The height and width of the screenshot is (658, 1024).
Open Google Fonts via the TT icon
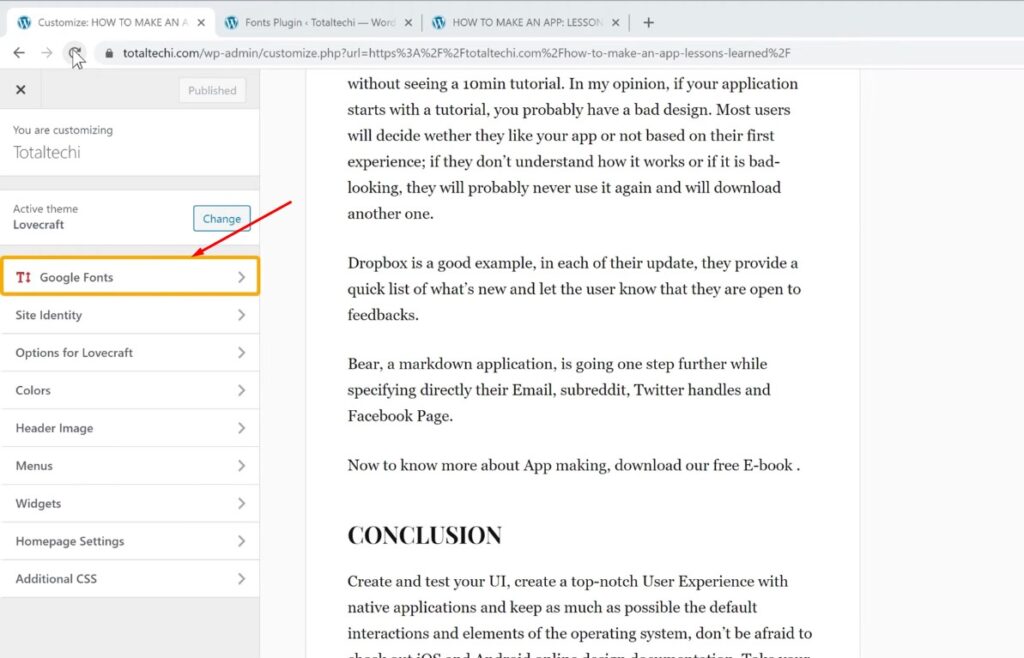(x=25, y=277)
